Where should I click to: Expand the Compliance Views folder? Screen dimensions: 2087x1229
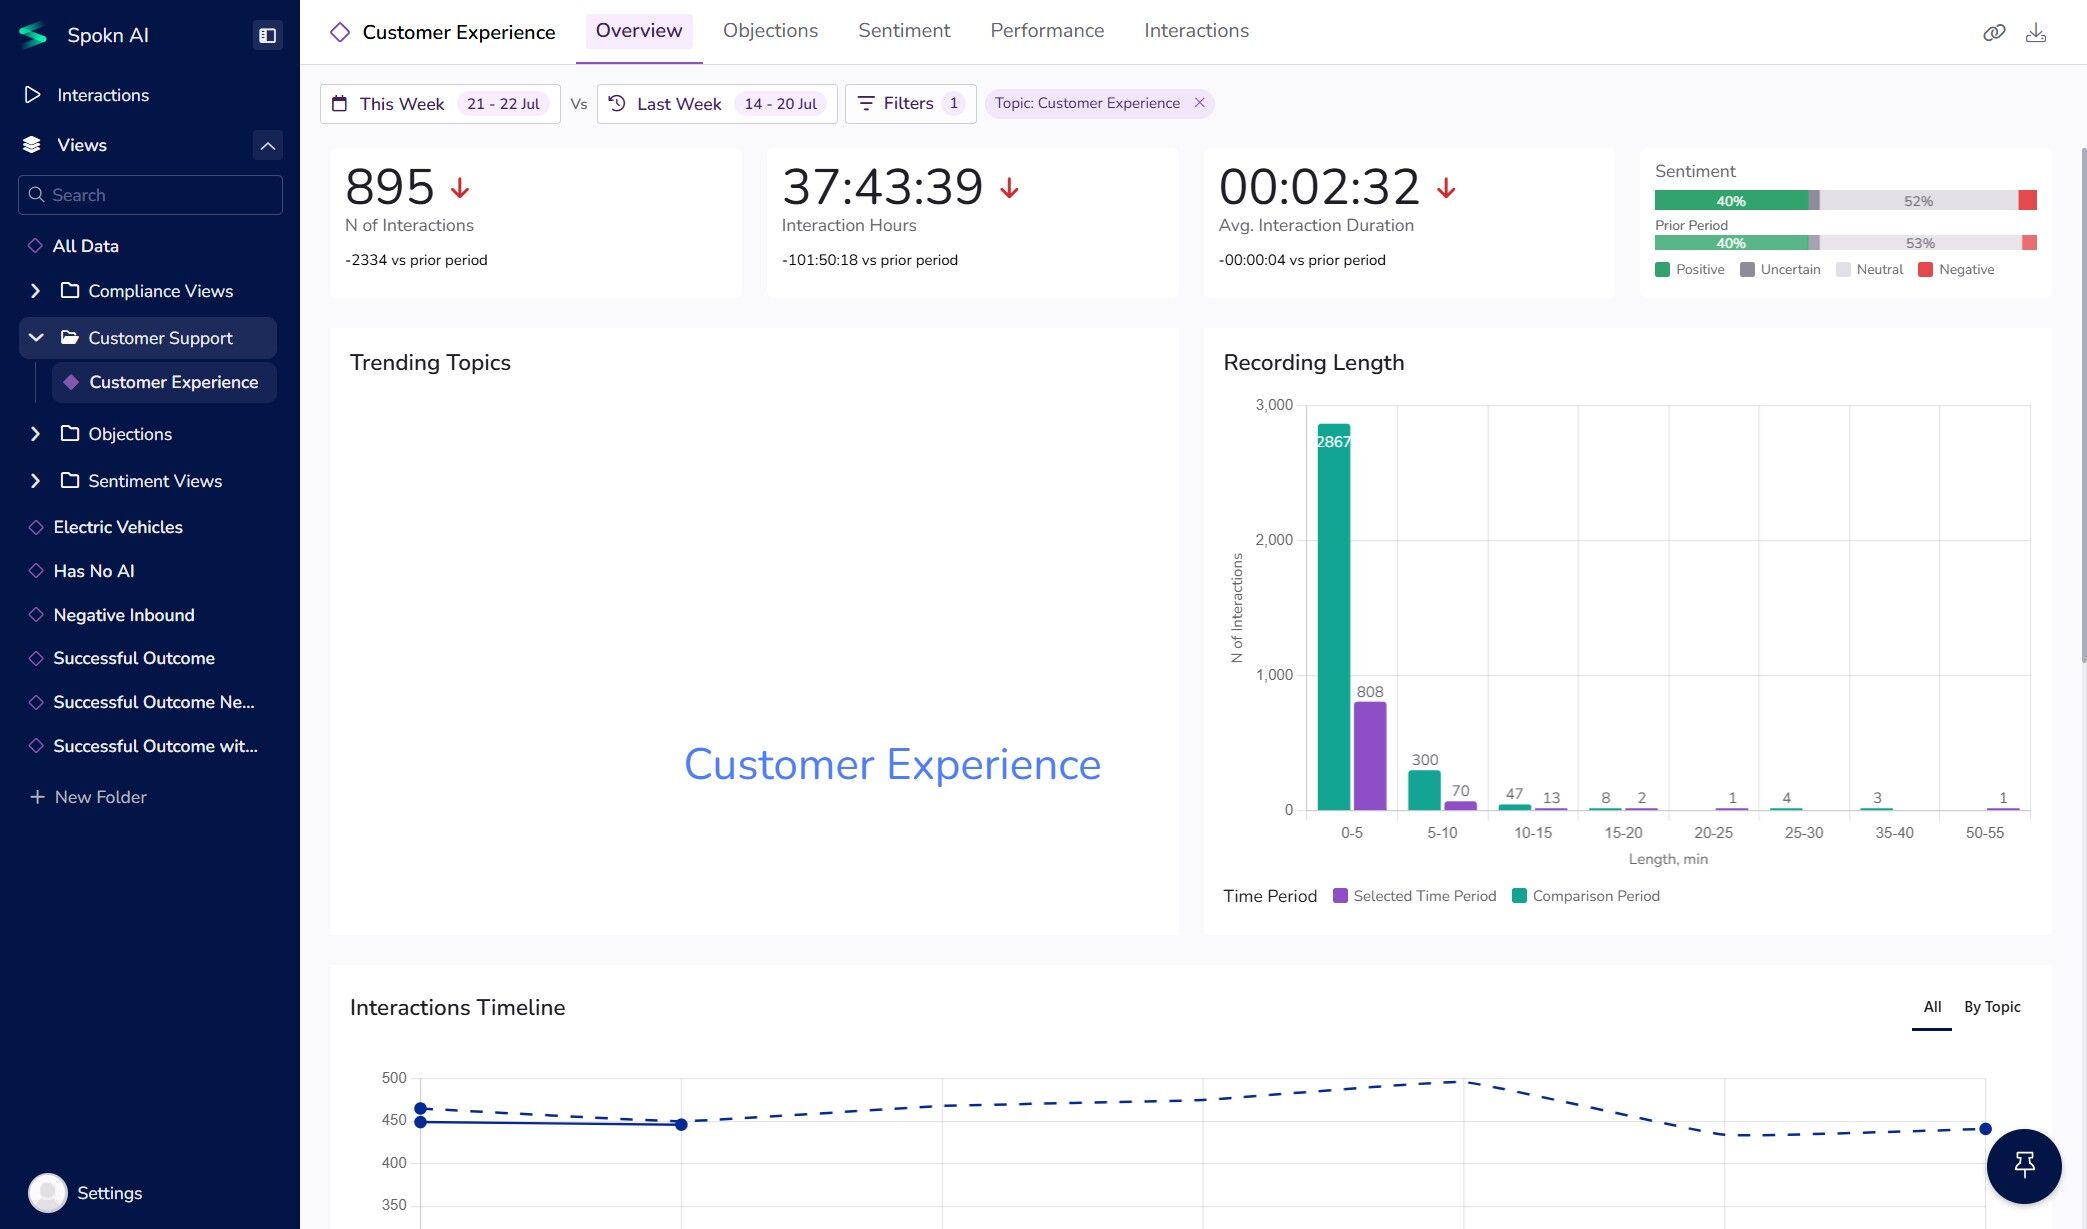(x=36, y=291)
